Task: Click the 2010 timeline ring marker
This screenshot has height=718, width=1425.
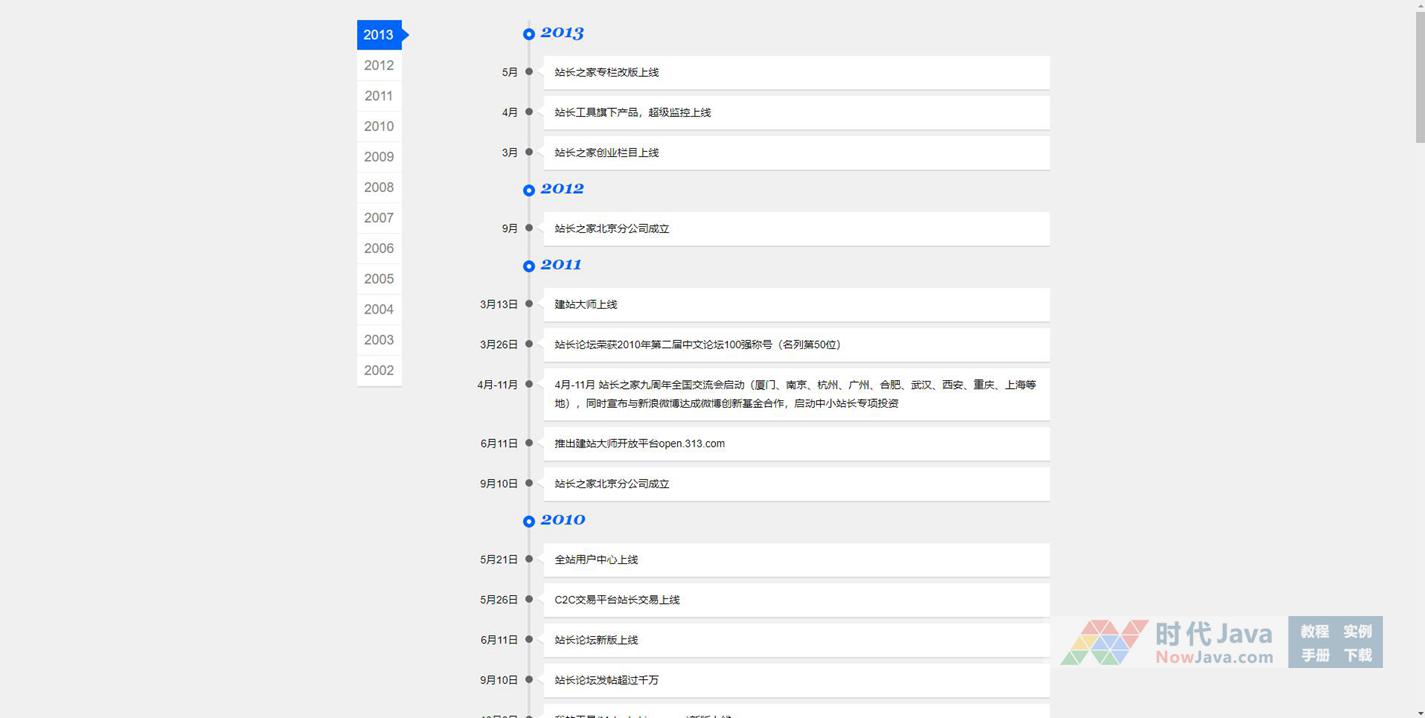Action: point(529,521)
